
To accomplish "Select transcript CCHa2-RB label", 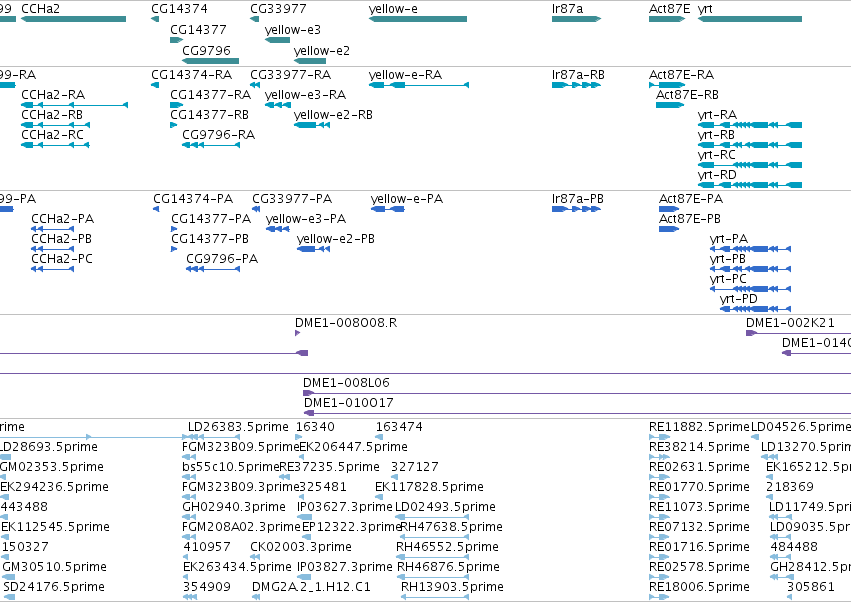I will pyautogui.click(x=52, y=115).
